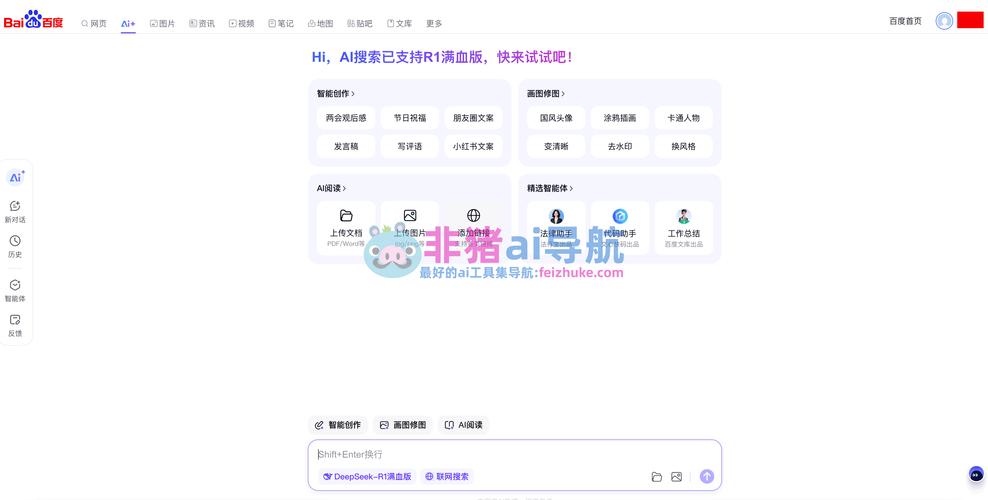Screen dimensions: 988x500
Task: Open the 法律助手 agent
Action: (x=556, y=228)
